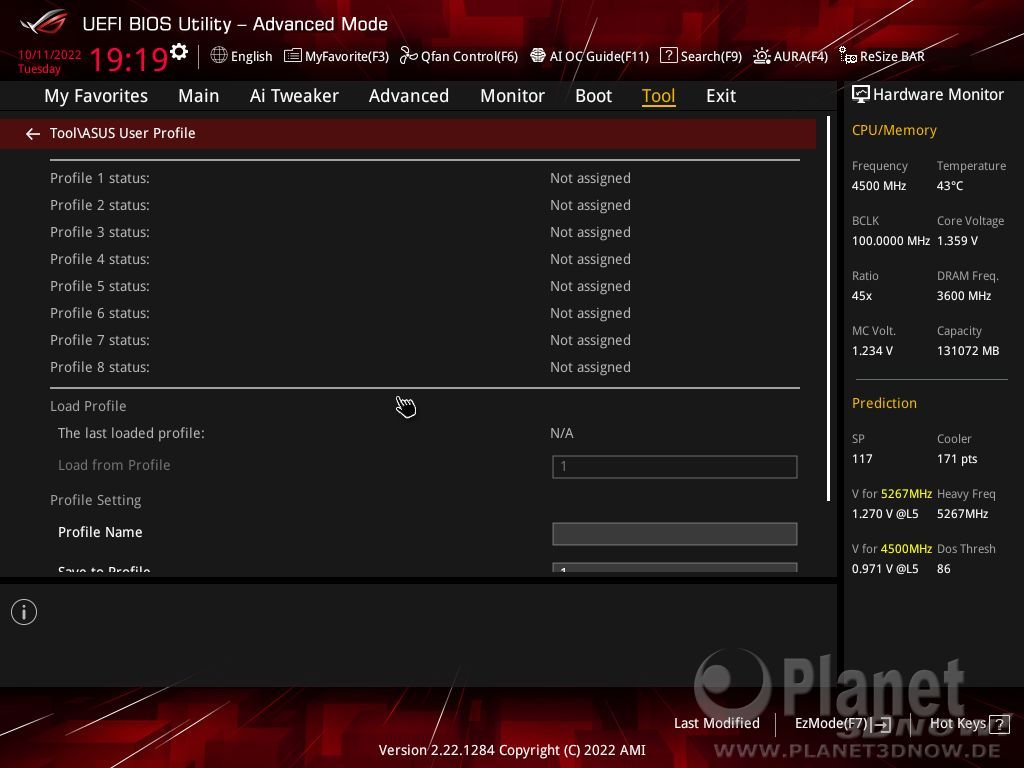The height and width of the screenshot is (768, 1024).
Task: Click Profile 6 status row
Action: coord(424,313)
